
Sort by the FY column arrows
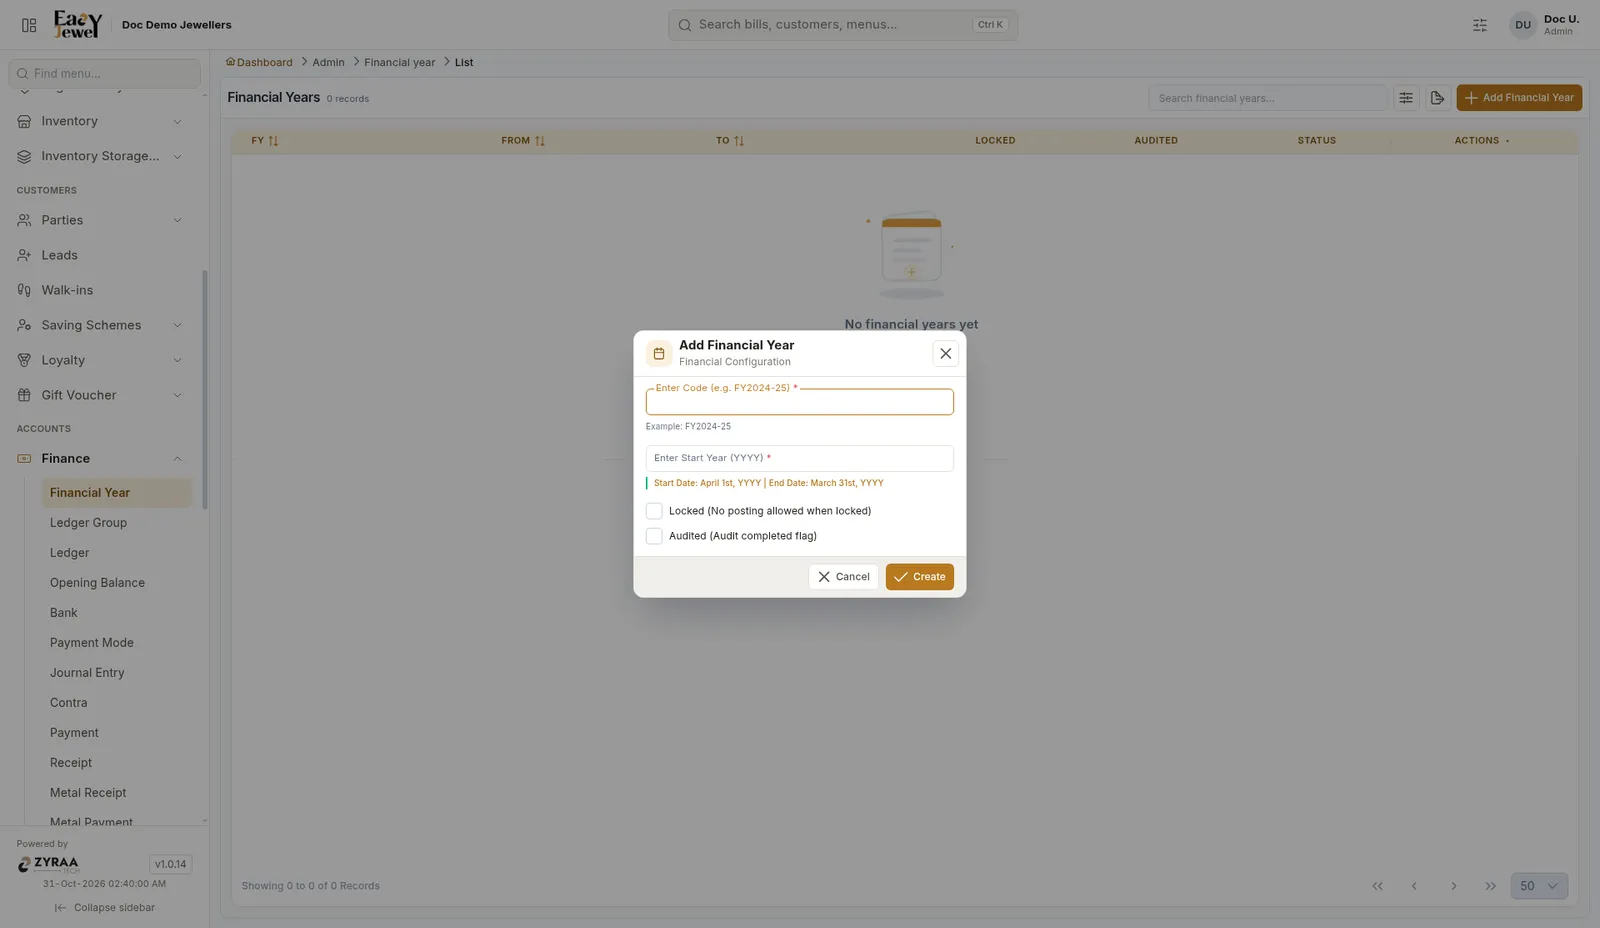point(273,141)
